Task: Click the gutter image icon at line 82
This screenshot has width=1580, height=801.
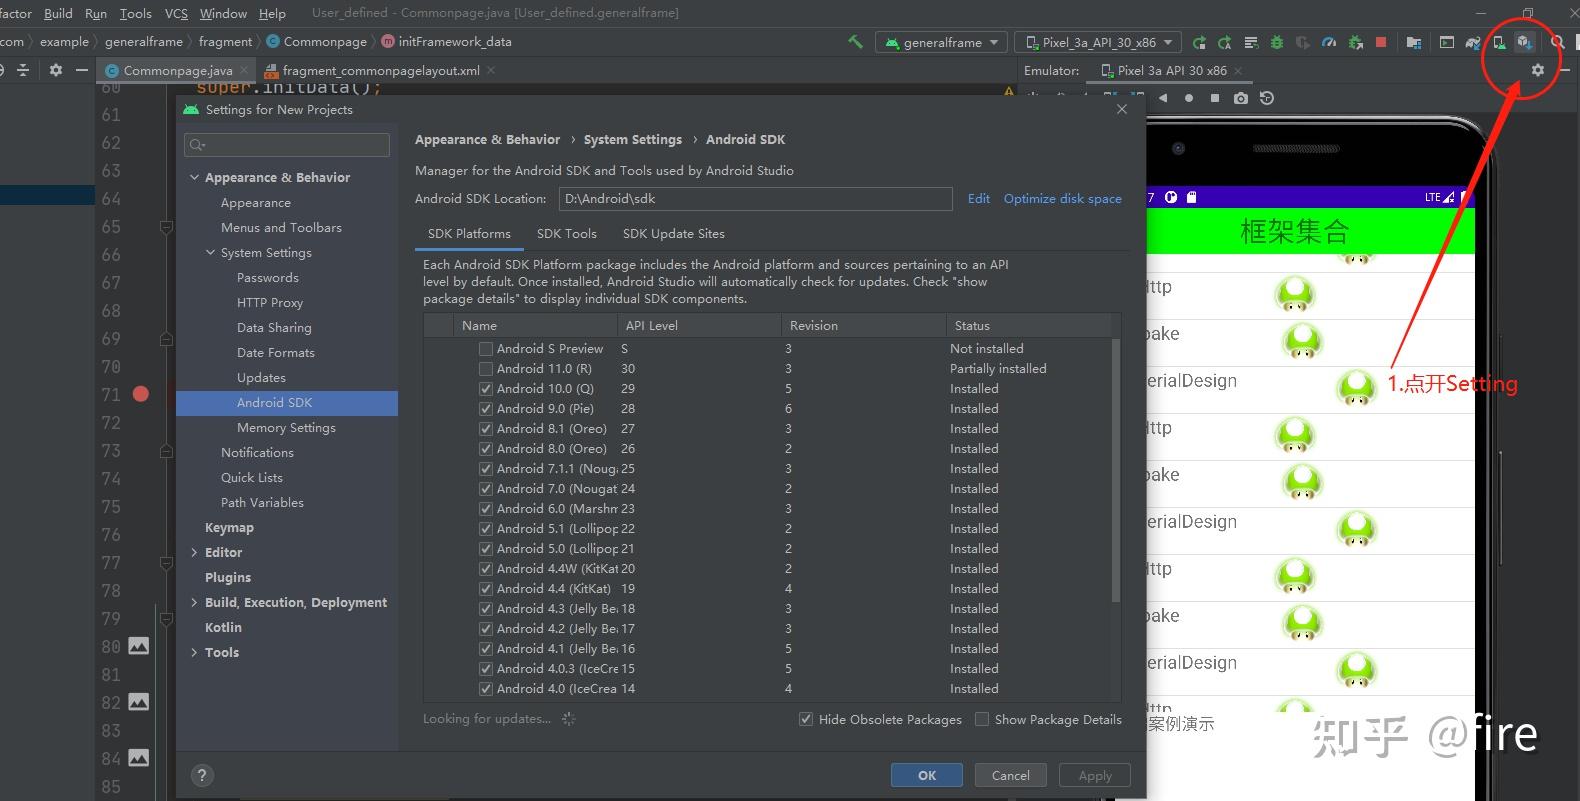Action: (139, 702)
